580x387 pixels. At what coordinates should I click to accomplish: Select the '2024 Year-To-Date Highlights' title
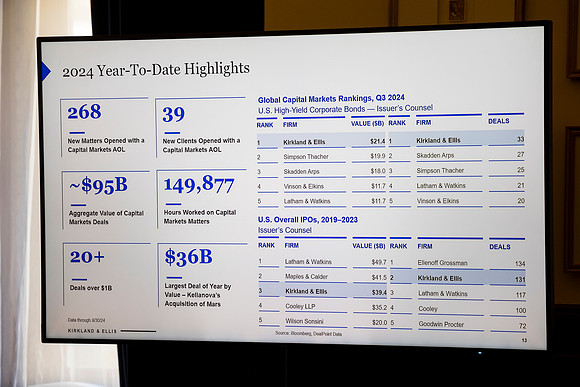pos(156,70)
